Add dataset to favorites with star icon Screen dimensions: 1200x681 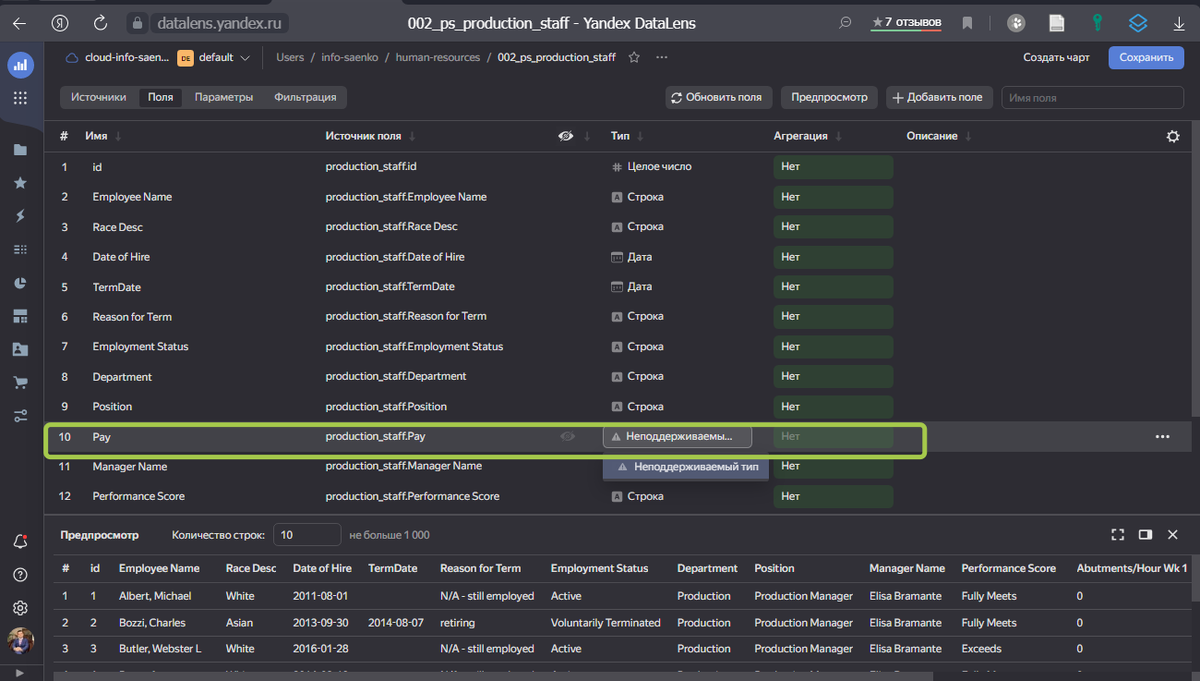(634, 58)
